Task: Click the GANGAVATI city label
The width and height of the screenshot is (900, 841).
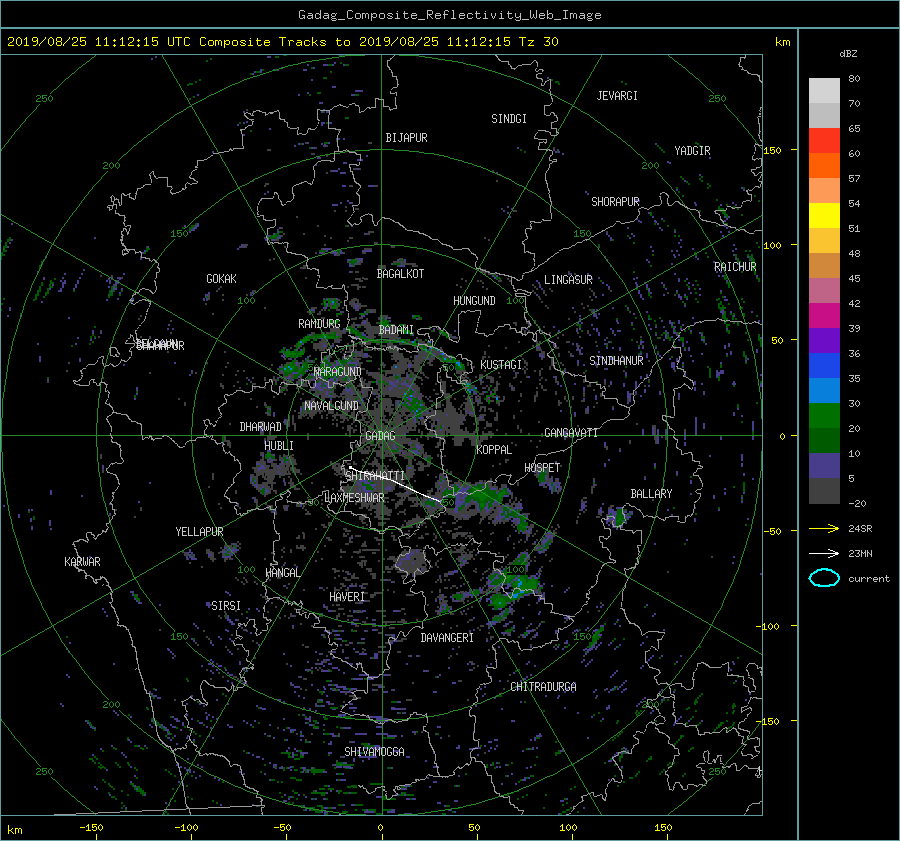Action: pos(571,432)
